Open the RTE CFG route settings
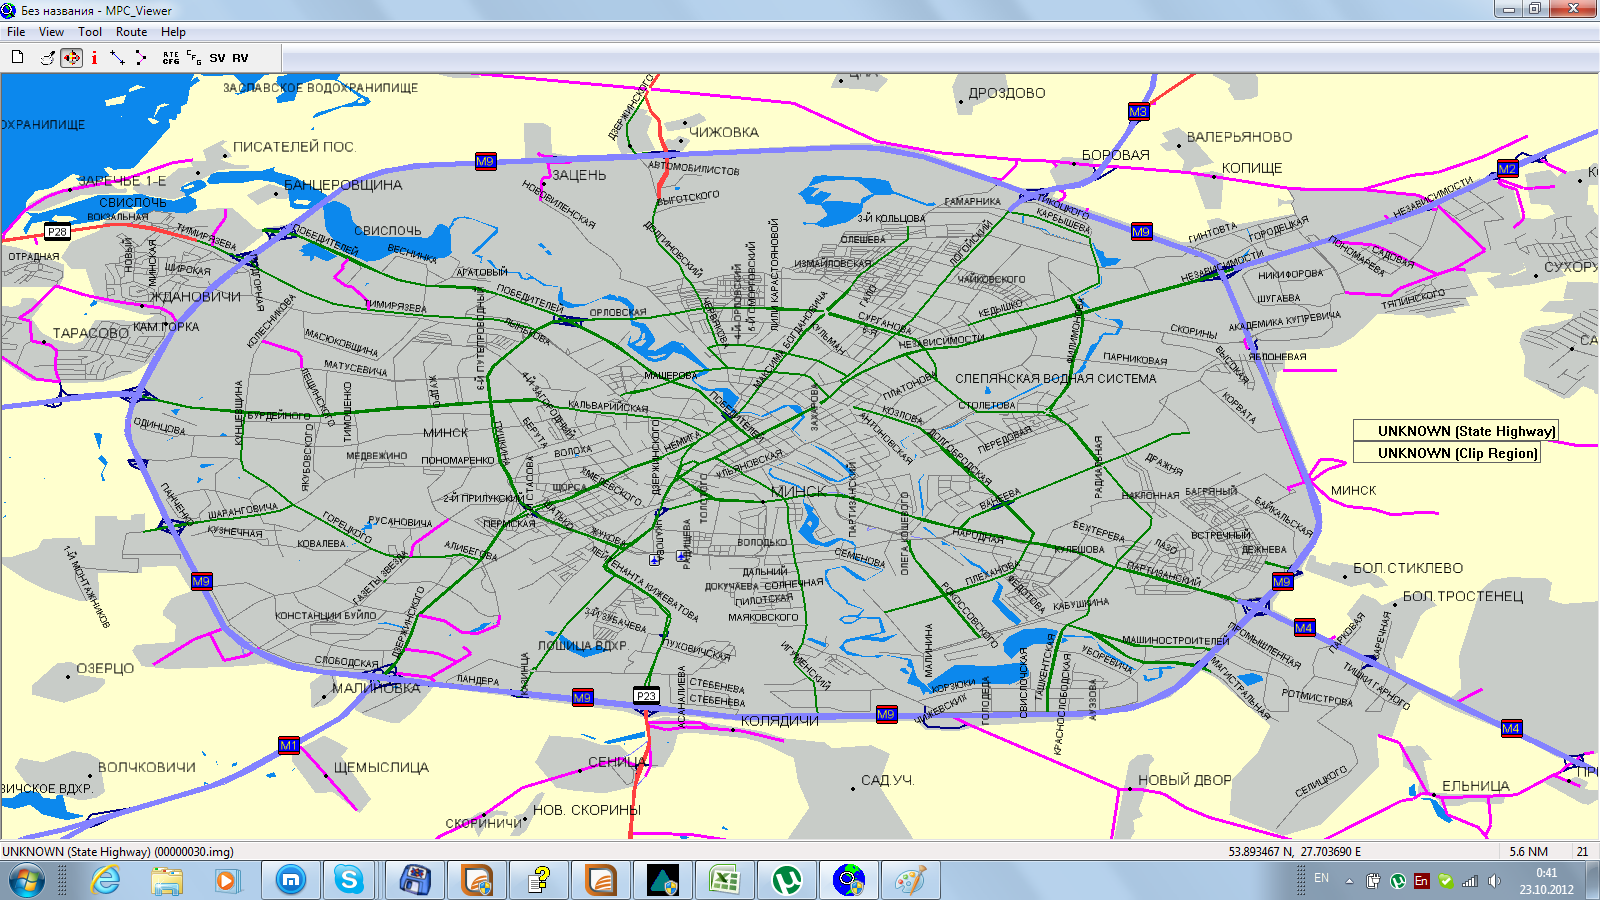This screenshot has width=1600, height=900. coord(171,58)
